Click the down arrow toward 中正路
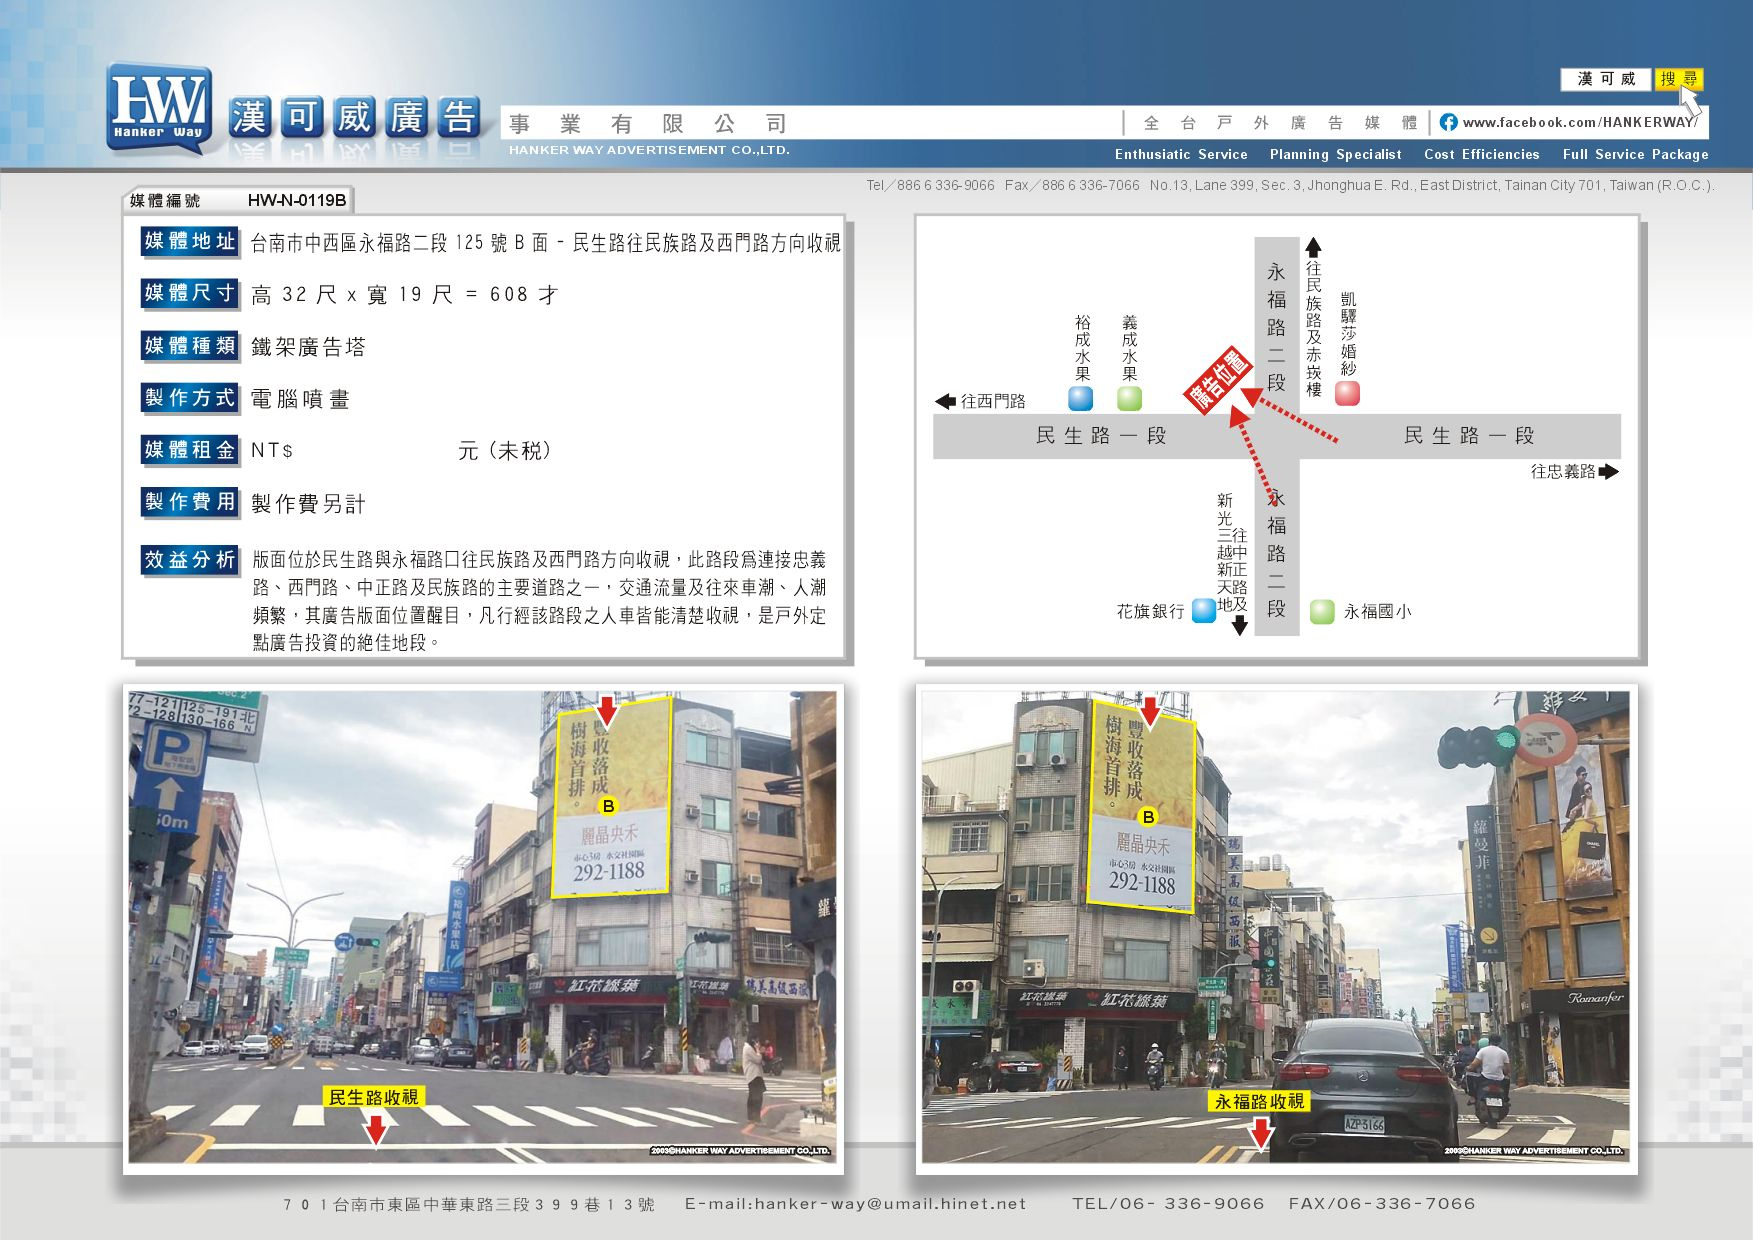Image resolution: width=1753 pixels, height=1240 pixels. point(1240,625)
